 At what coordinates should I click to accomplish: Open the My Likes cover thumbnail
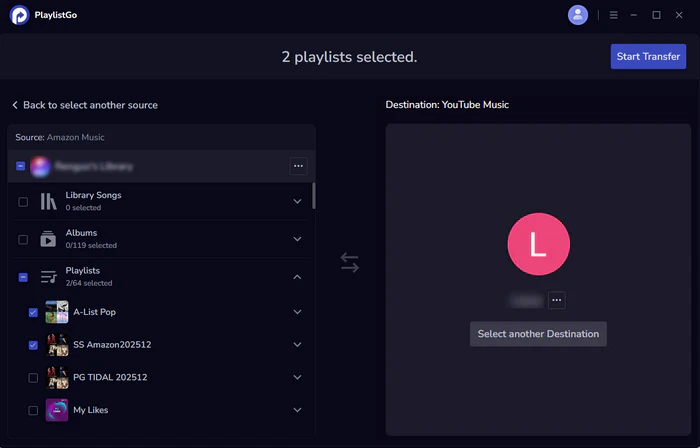57,410
